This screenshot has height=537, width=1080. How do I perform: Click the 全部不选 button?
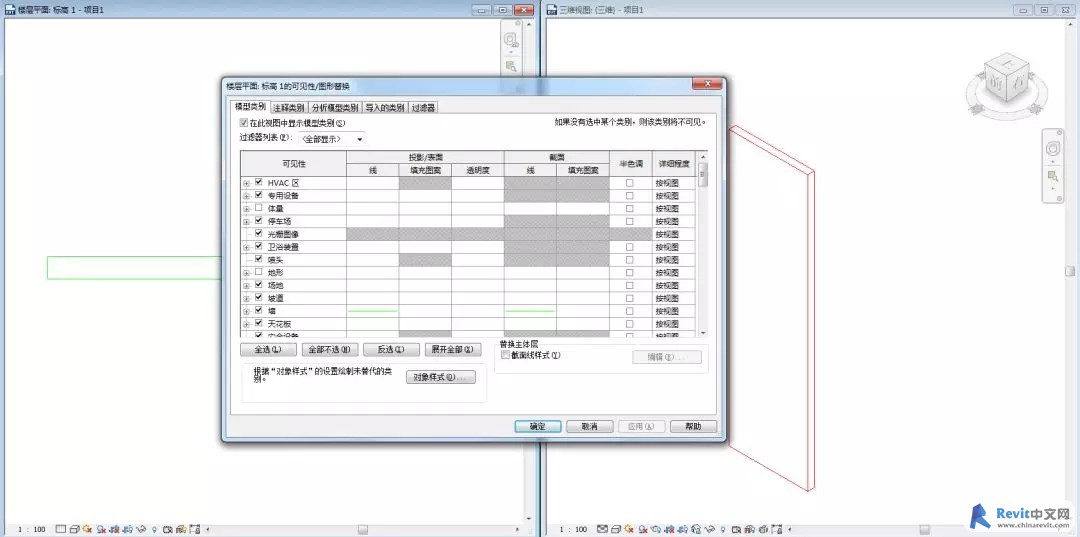pos(330,349)
